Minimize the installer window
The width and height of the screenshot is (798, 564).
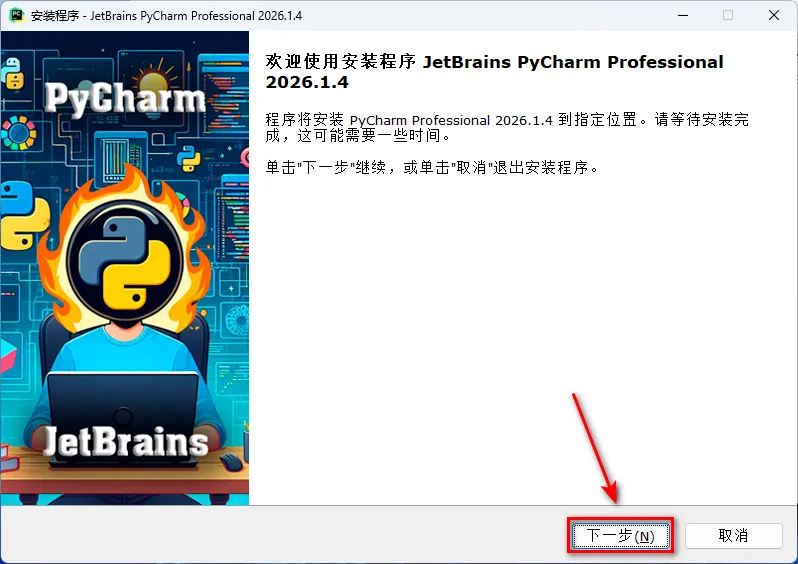click(683, 15)
